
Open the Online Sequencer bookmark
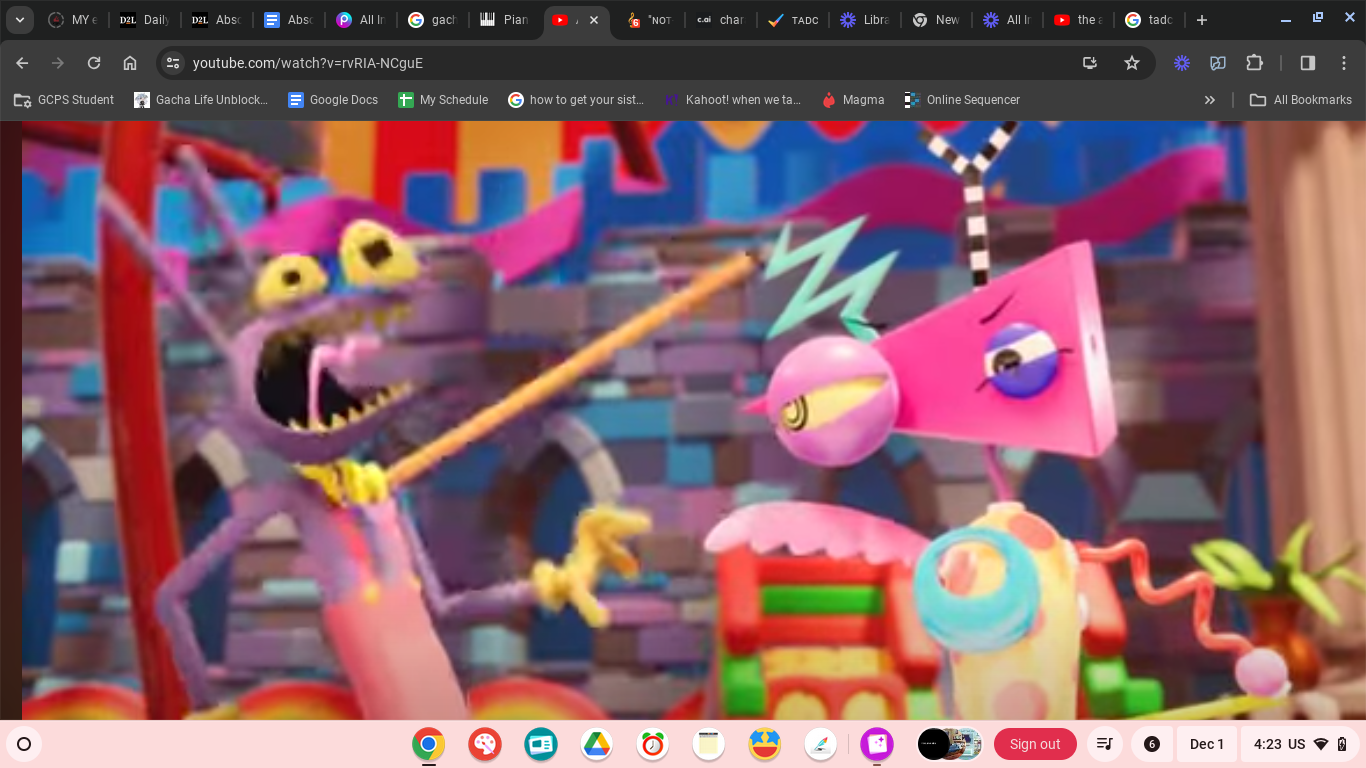pyautogui.click(x=962, y=100)
